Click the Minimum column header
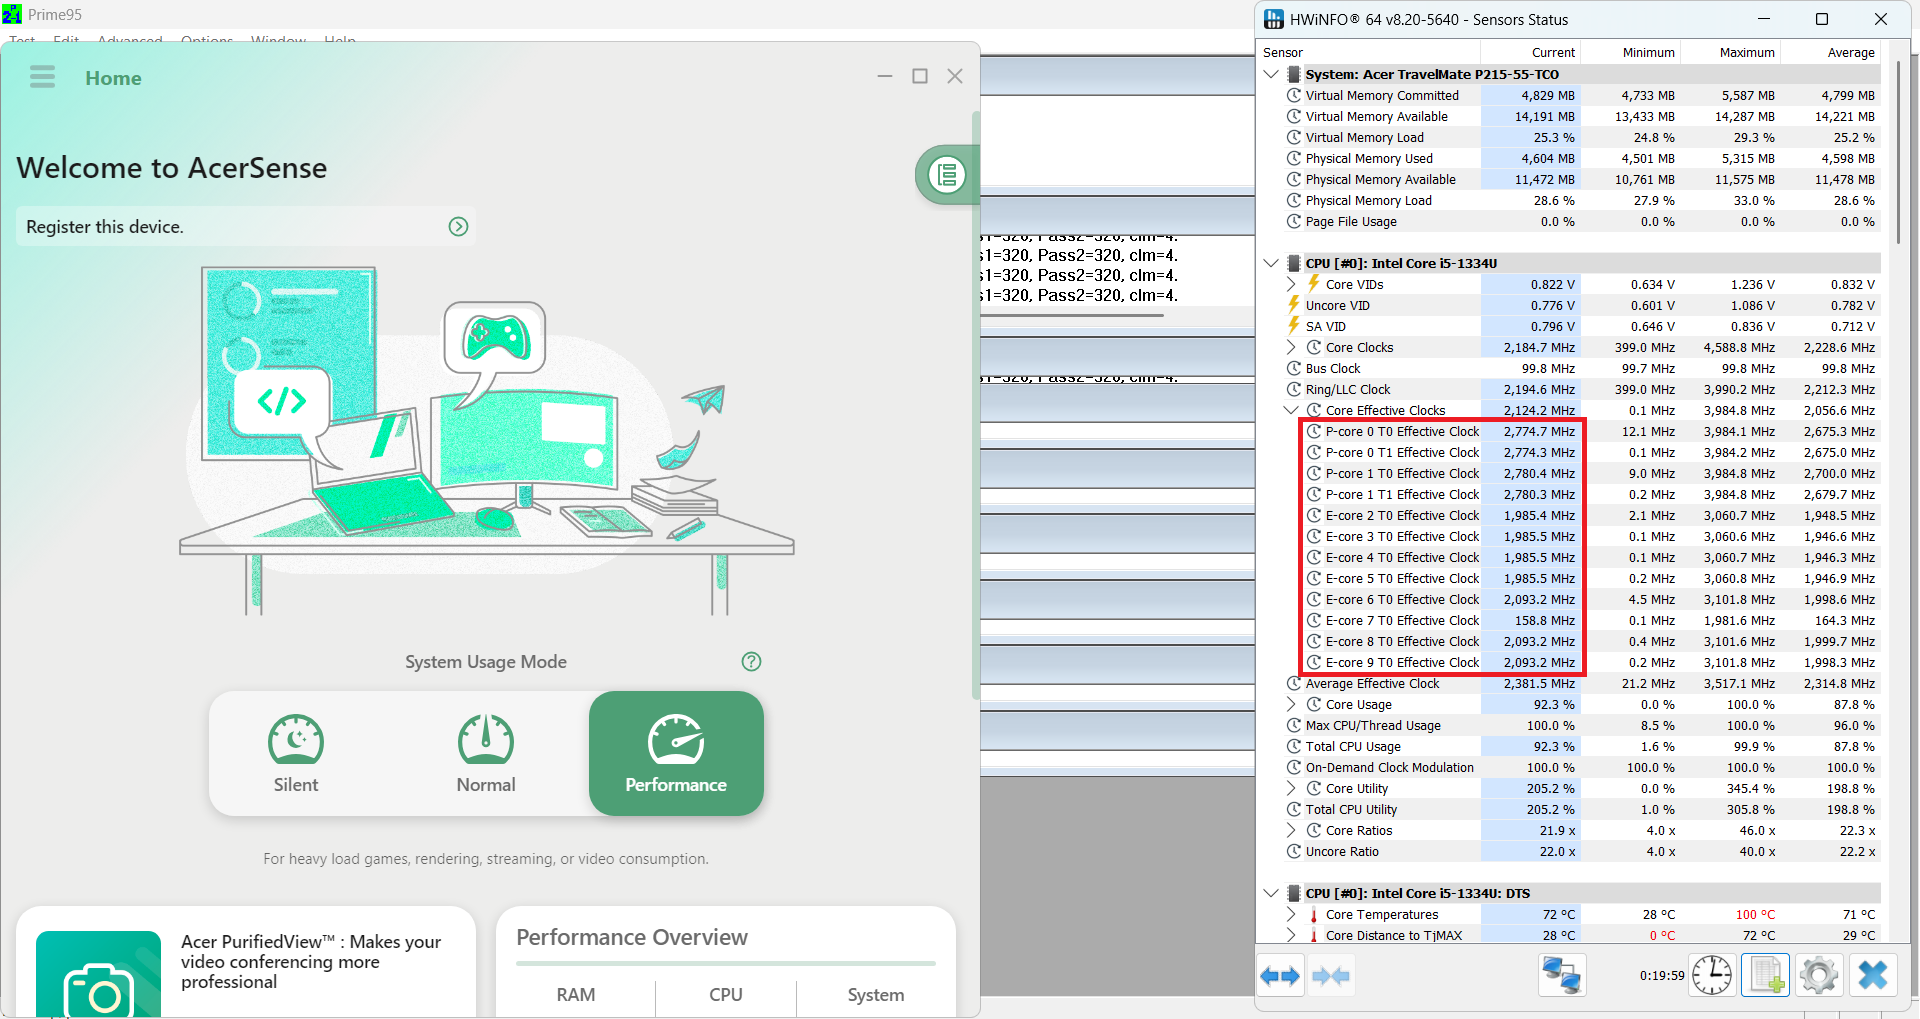The image size is (1920, 1019). coord(1631,53)
